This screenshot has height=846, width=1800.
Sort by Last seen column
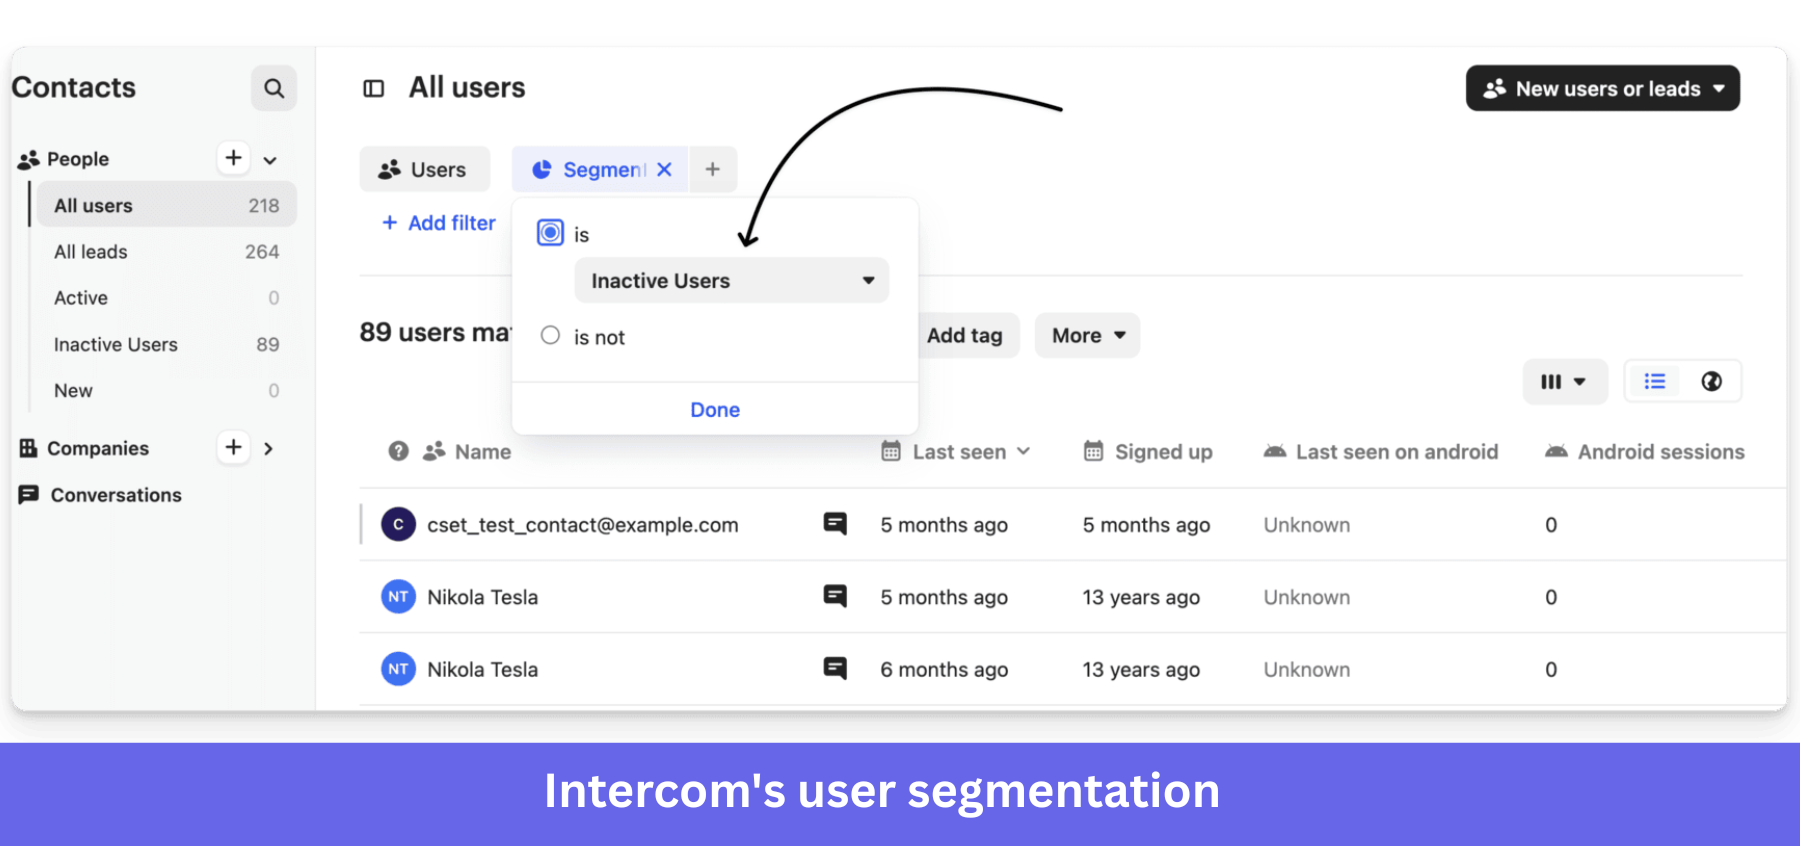tap(956, 452)
